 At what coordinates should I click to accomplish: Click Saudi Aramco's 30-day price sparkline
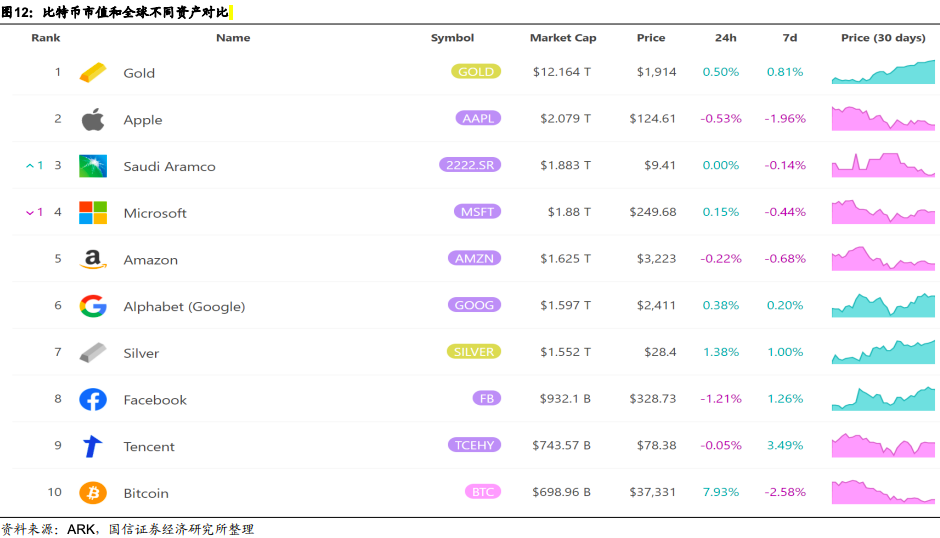pos(883,165)
